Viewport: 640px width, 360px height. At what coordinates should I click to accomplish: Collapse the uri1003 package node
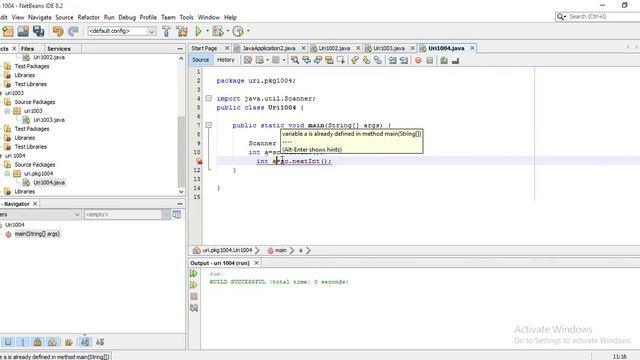coord(7,111)
